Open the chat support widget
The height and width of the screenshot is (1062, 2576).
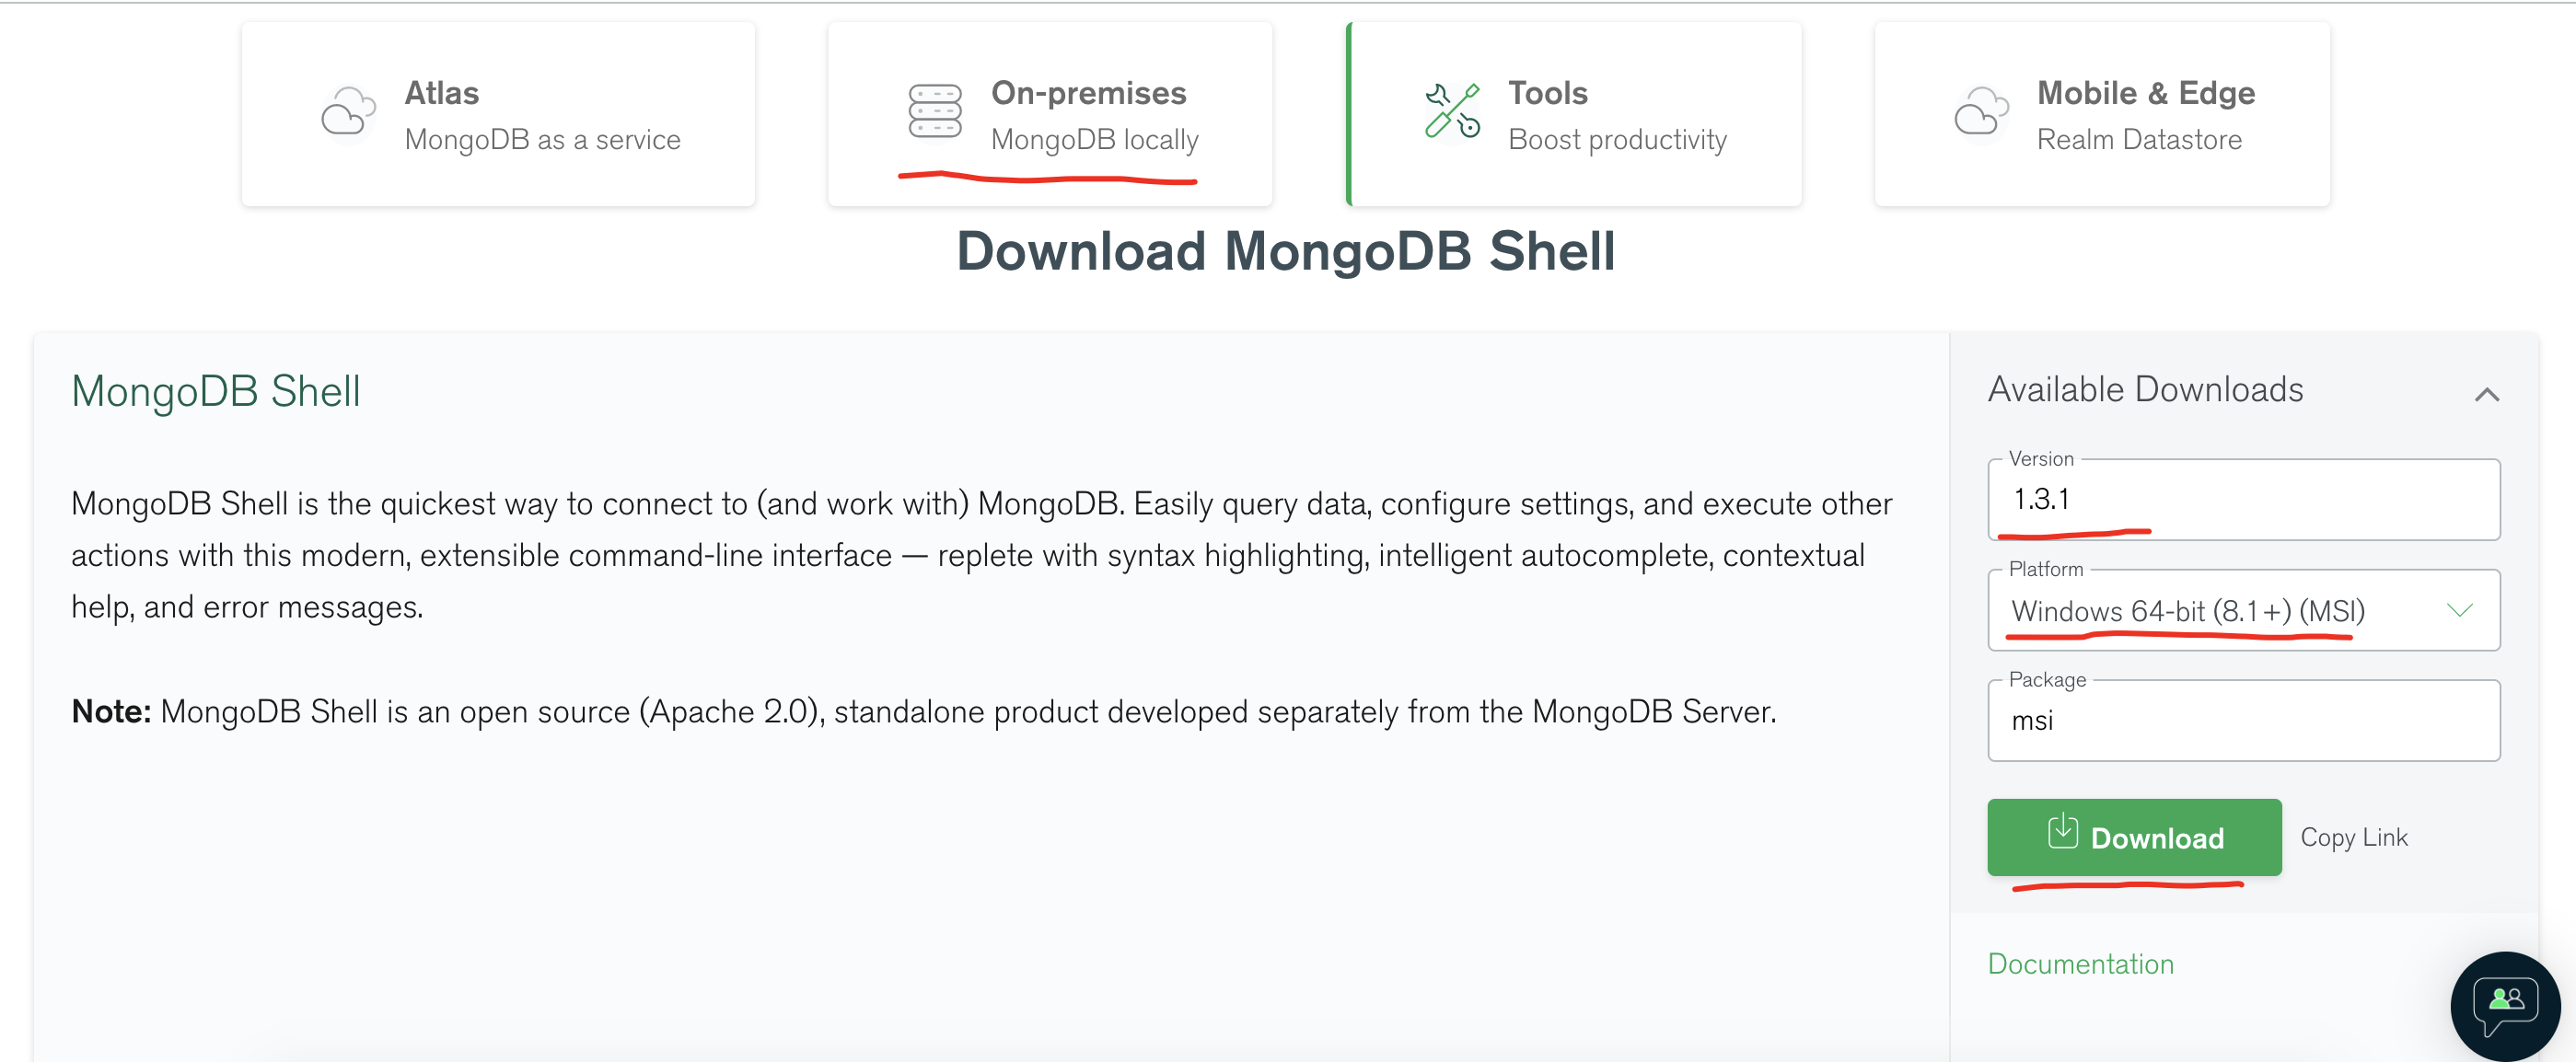[x=2504, y=1004]
